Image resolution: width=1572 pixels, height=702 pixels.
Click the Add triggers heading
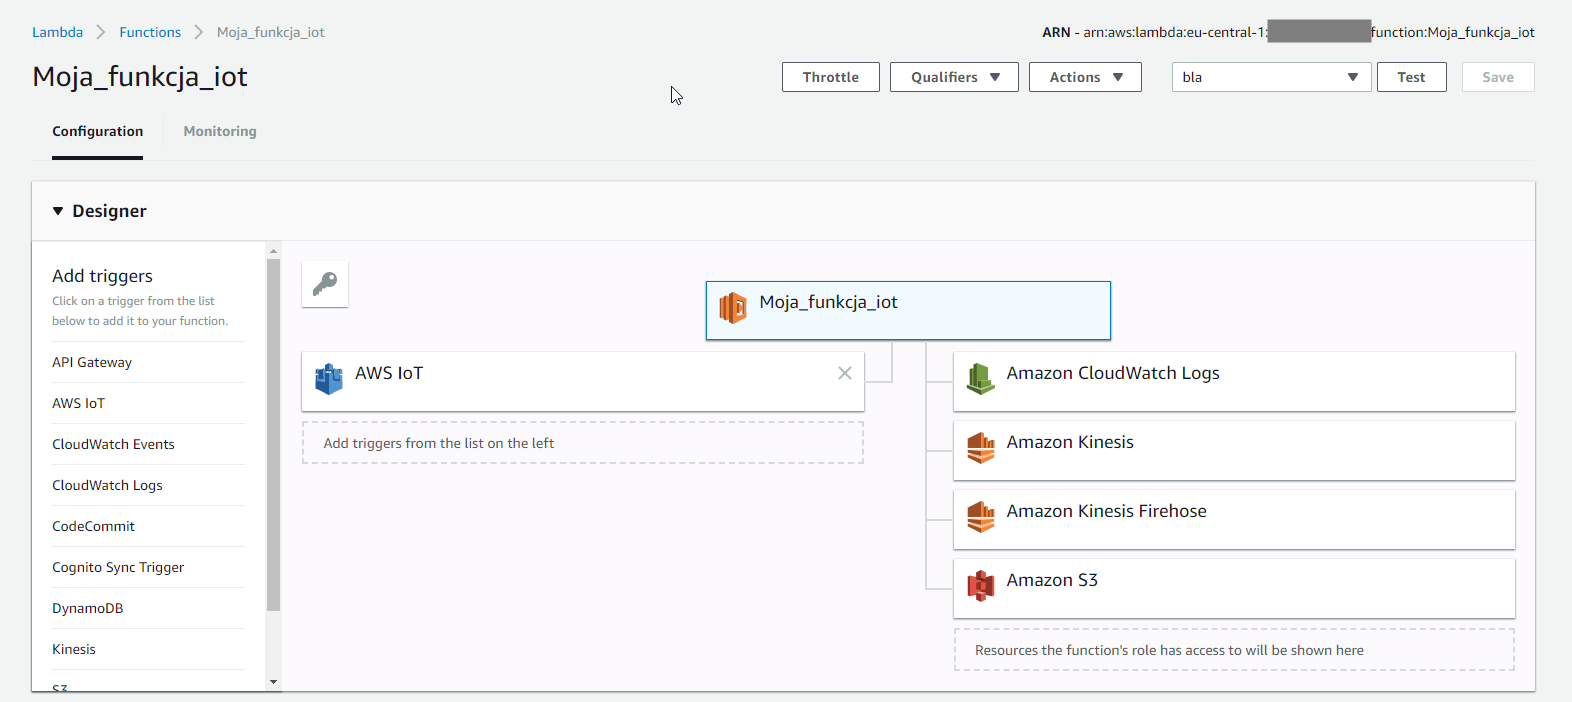(x=102, y=276)
